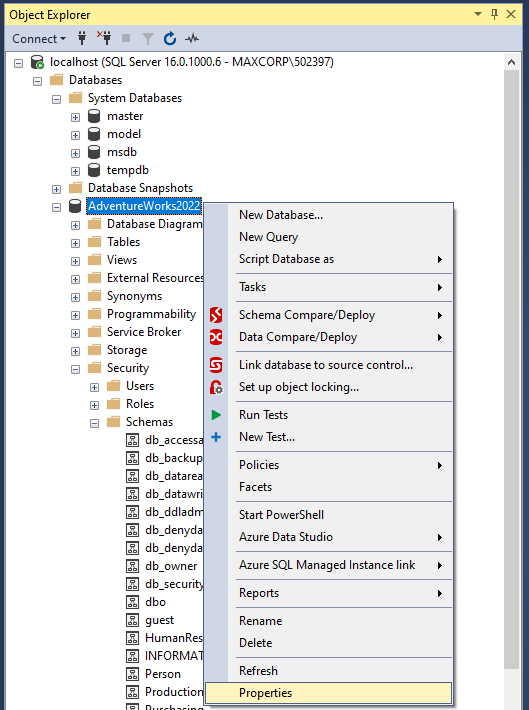Select Start PowerShell menu entry
This screenshot has height=710, width=529.
(329, 515)
